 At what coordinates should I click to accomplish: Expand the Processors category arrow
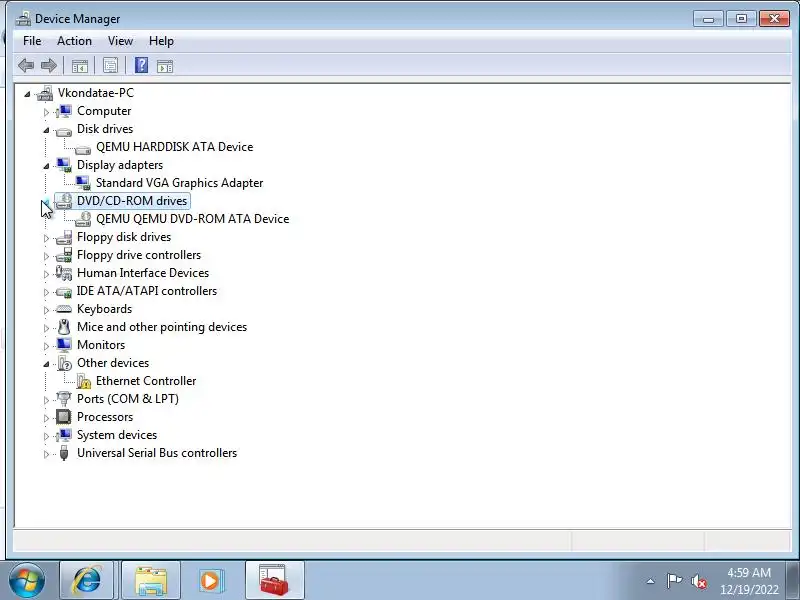[x=46, y=418]
